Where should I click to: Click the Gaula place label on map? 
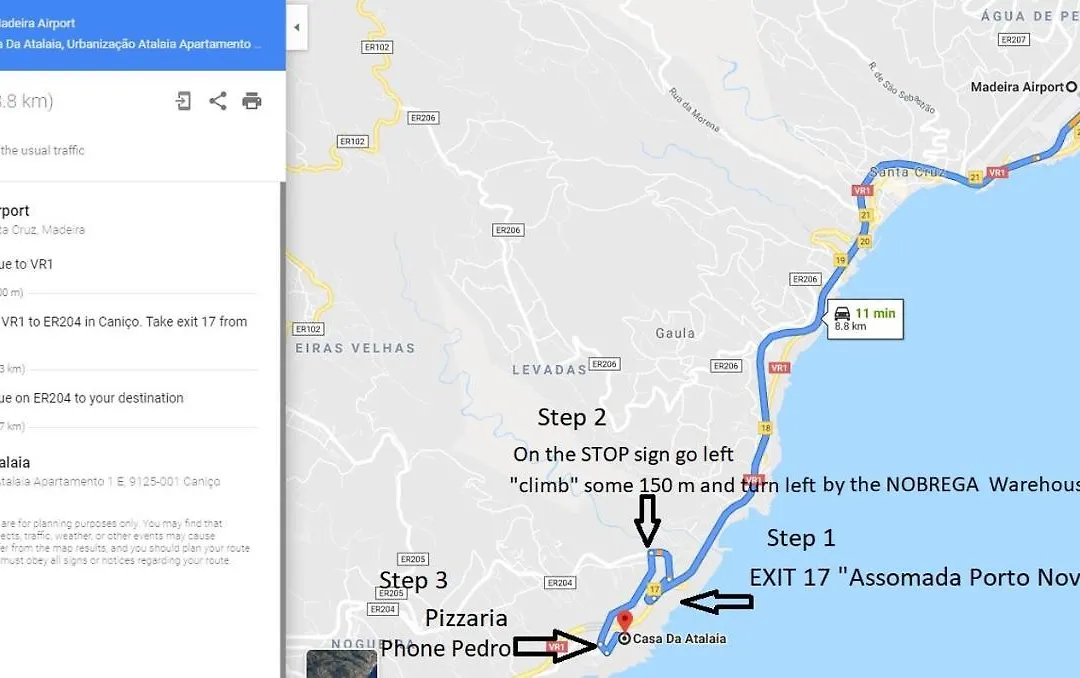675,333
